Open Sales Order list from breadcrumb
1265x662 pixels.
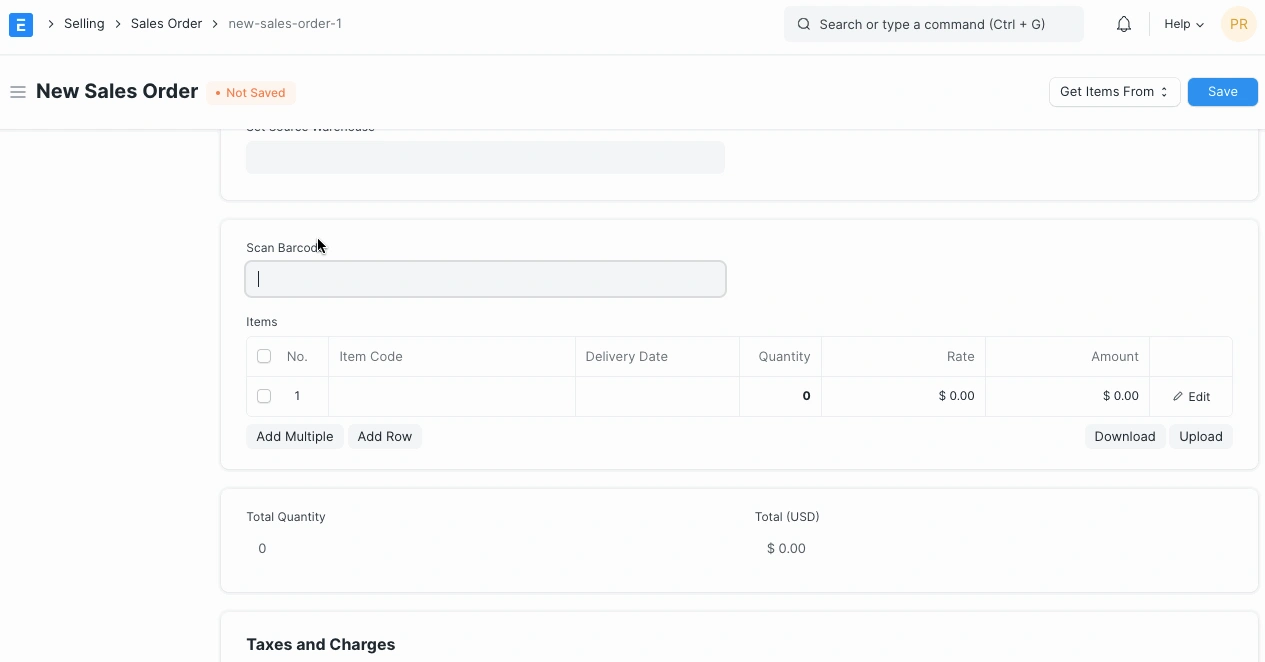coord(166,23)
